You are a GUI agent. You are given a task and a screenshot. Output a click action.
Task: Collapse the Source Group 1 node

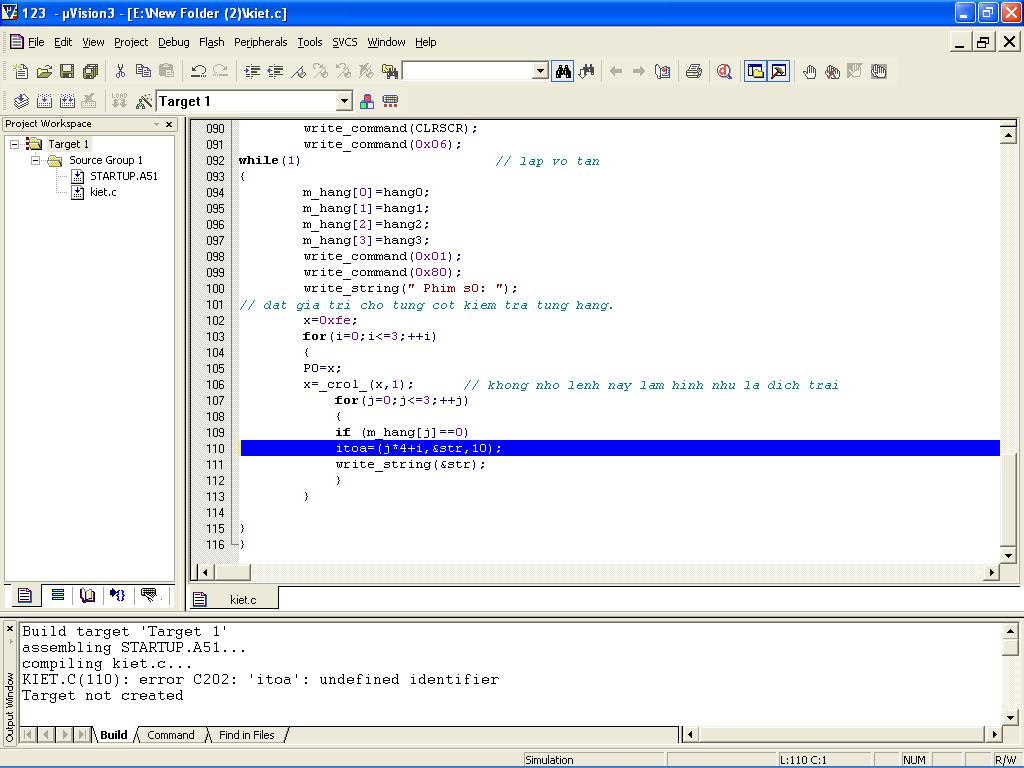(x=35, y=160)
